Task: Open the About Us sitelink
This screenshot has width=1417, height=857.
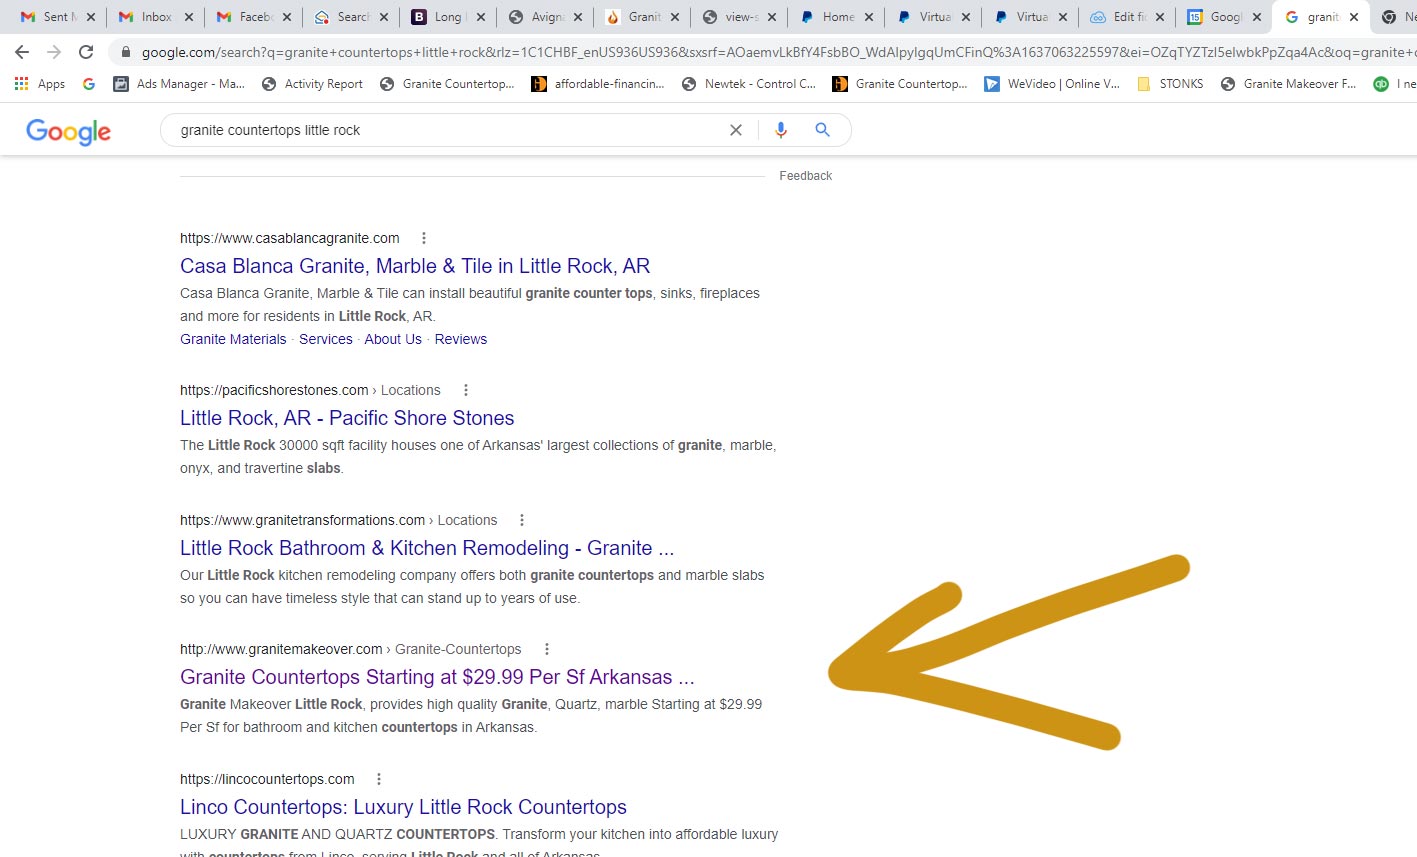Action: pyautogui.click(x=393, y=339)
